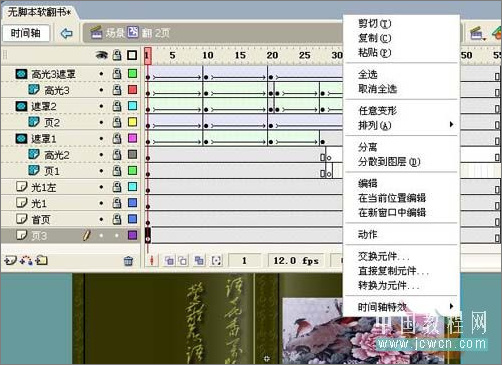
Task: Click the playhead at frame 1
Action: pos(148,56)
